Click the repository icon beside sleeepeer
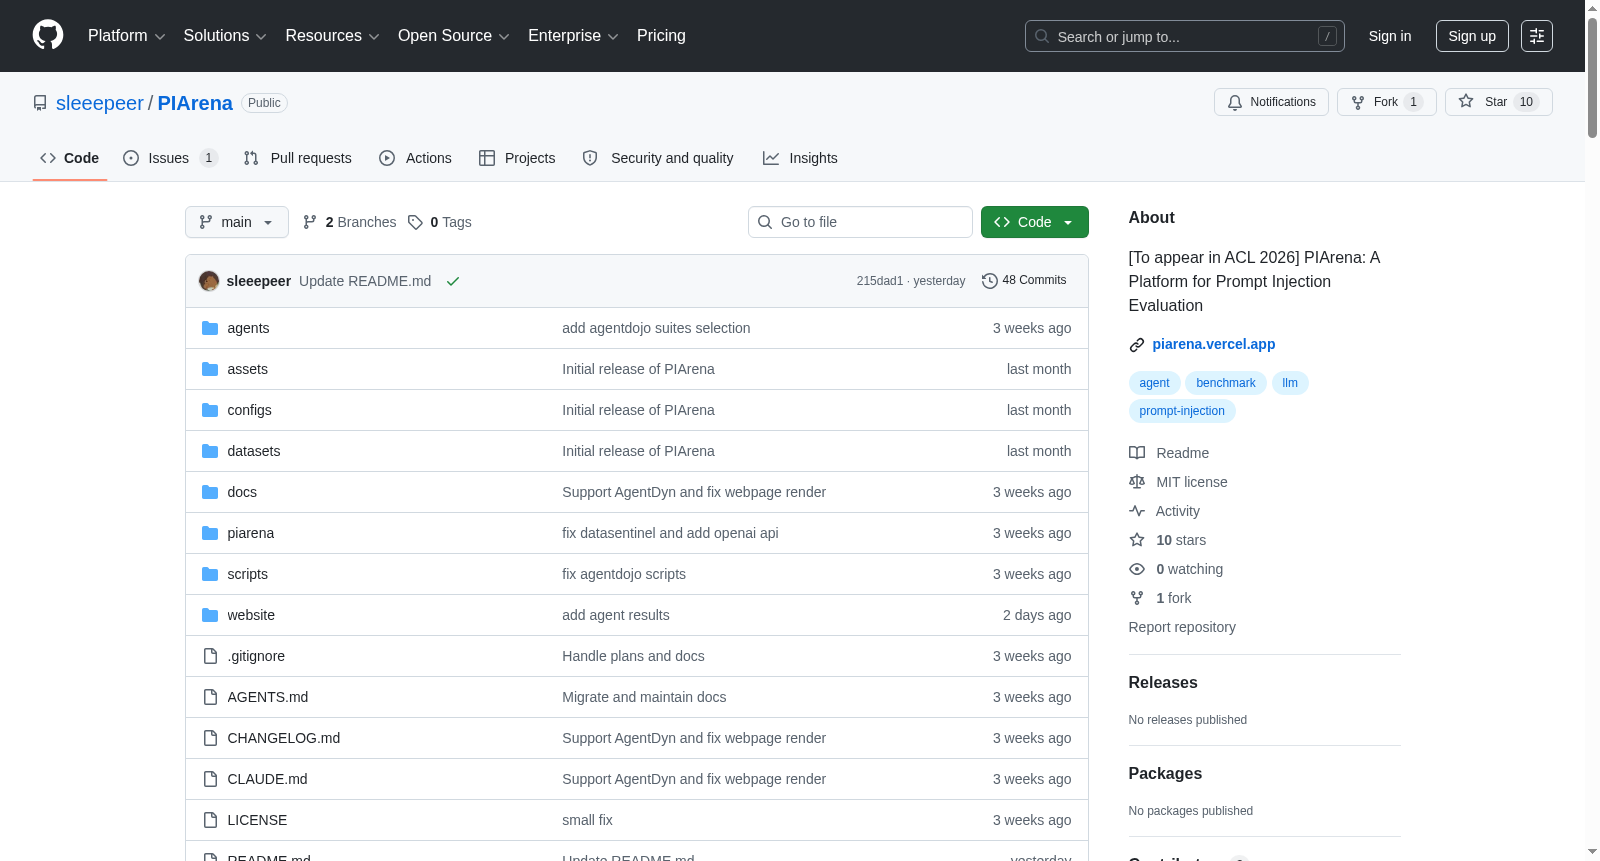 click(40, 103)
